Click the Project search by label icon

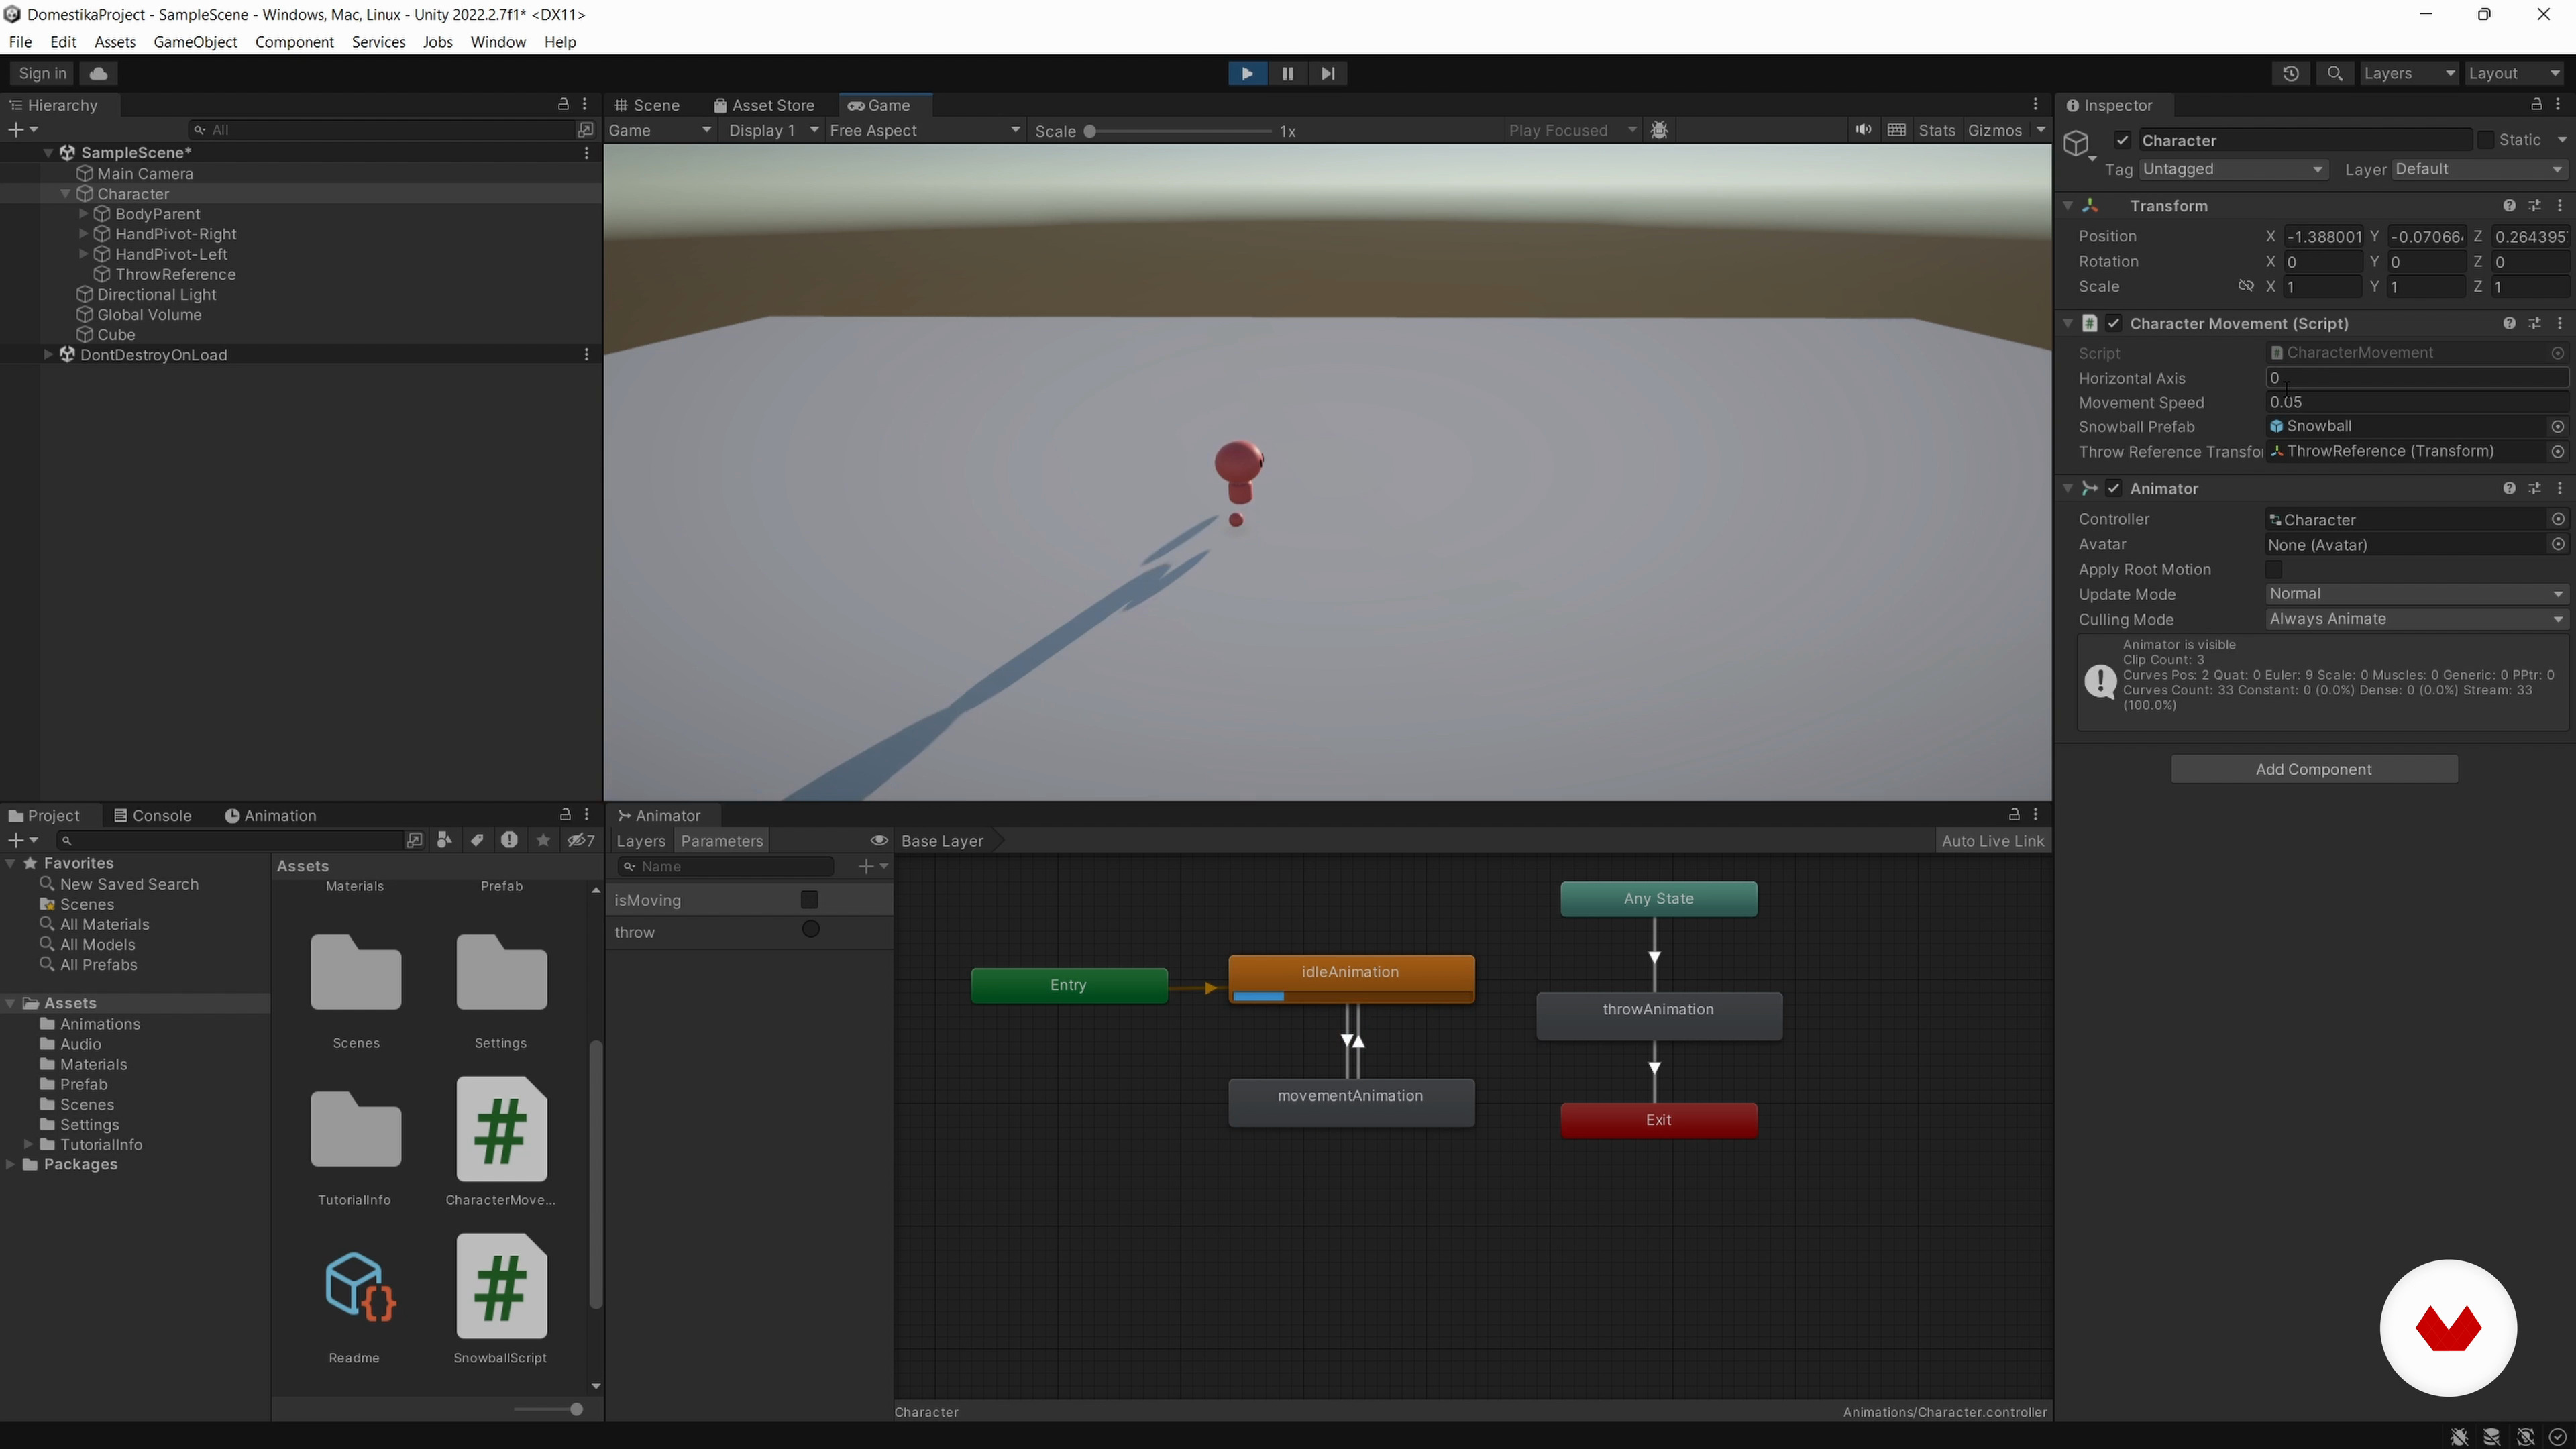(477, 840)
